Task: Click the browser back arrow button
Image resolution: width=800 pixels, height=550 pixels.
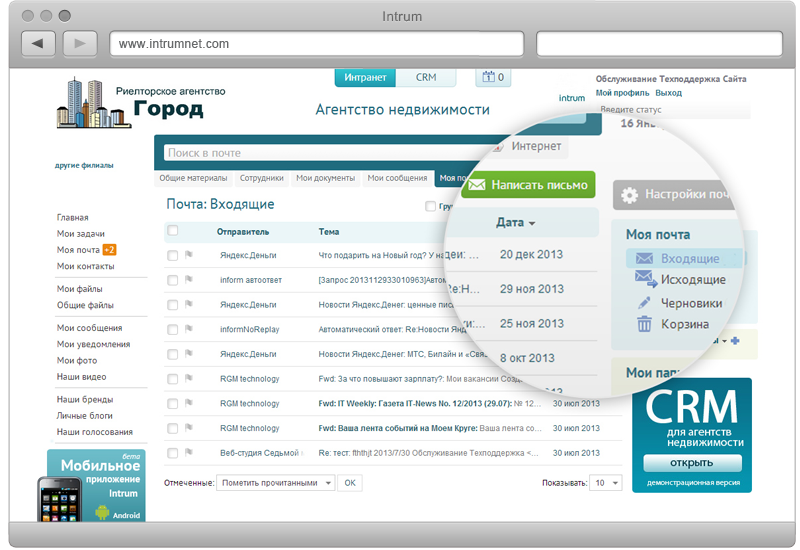Action: coord(38,43)
